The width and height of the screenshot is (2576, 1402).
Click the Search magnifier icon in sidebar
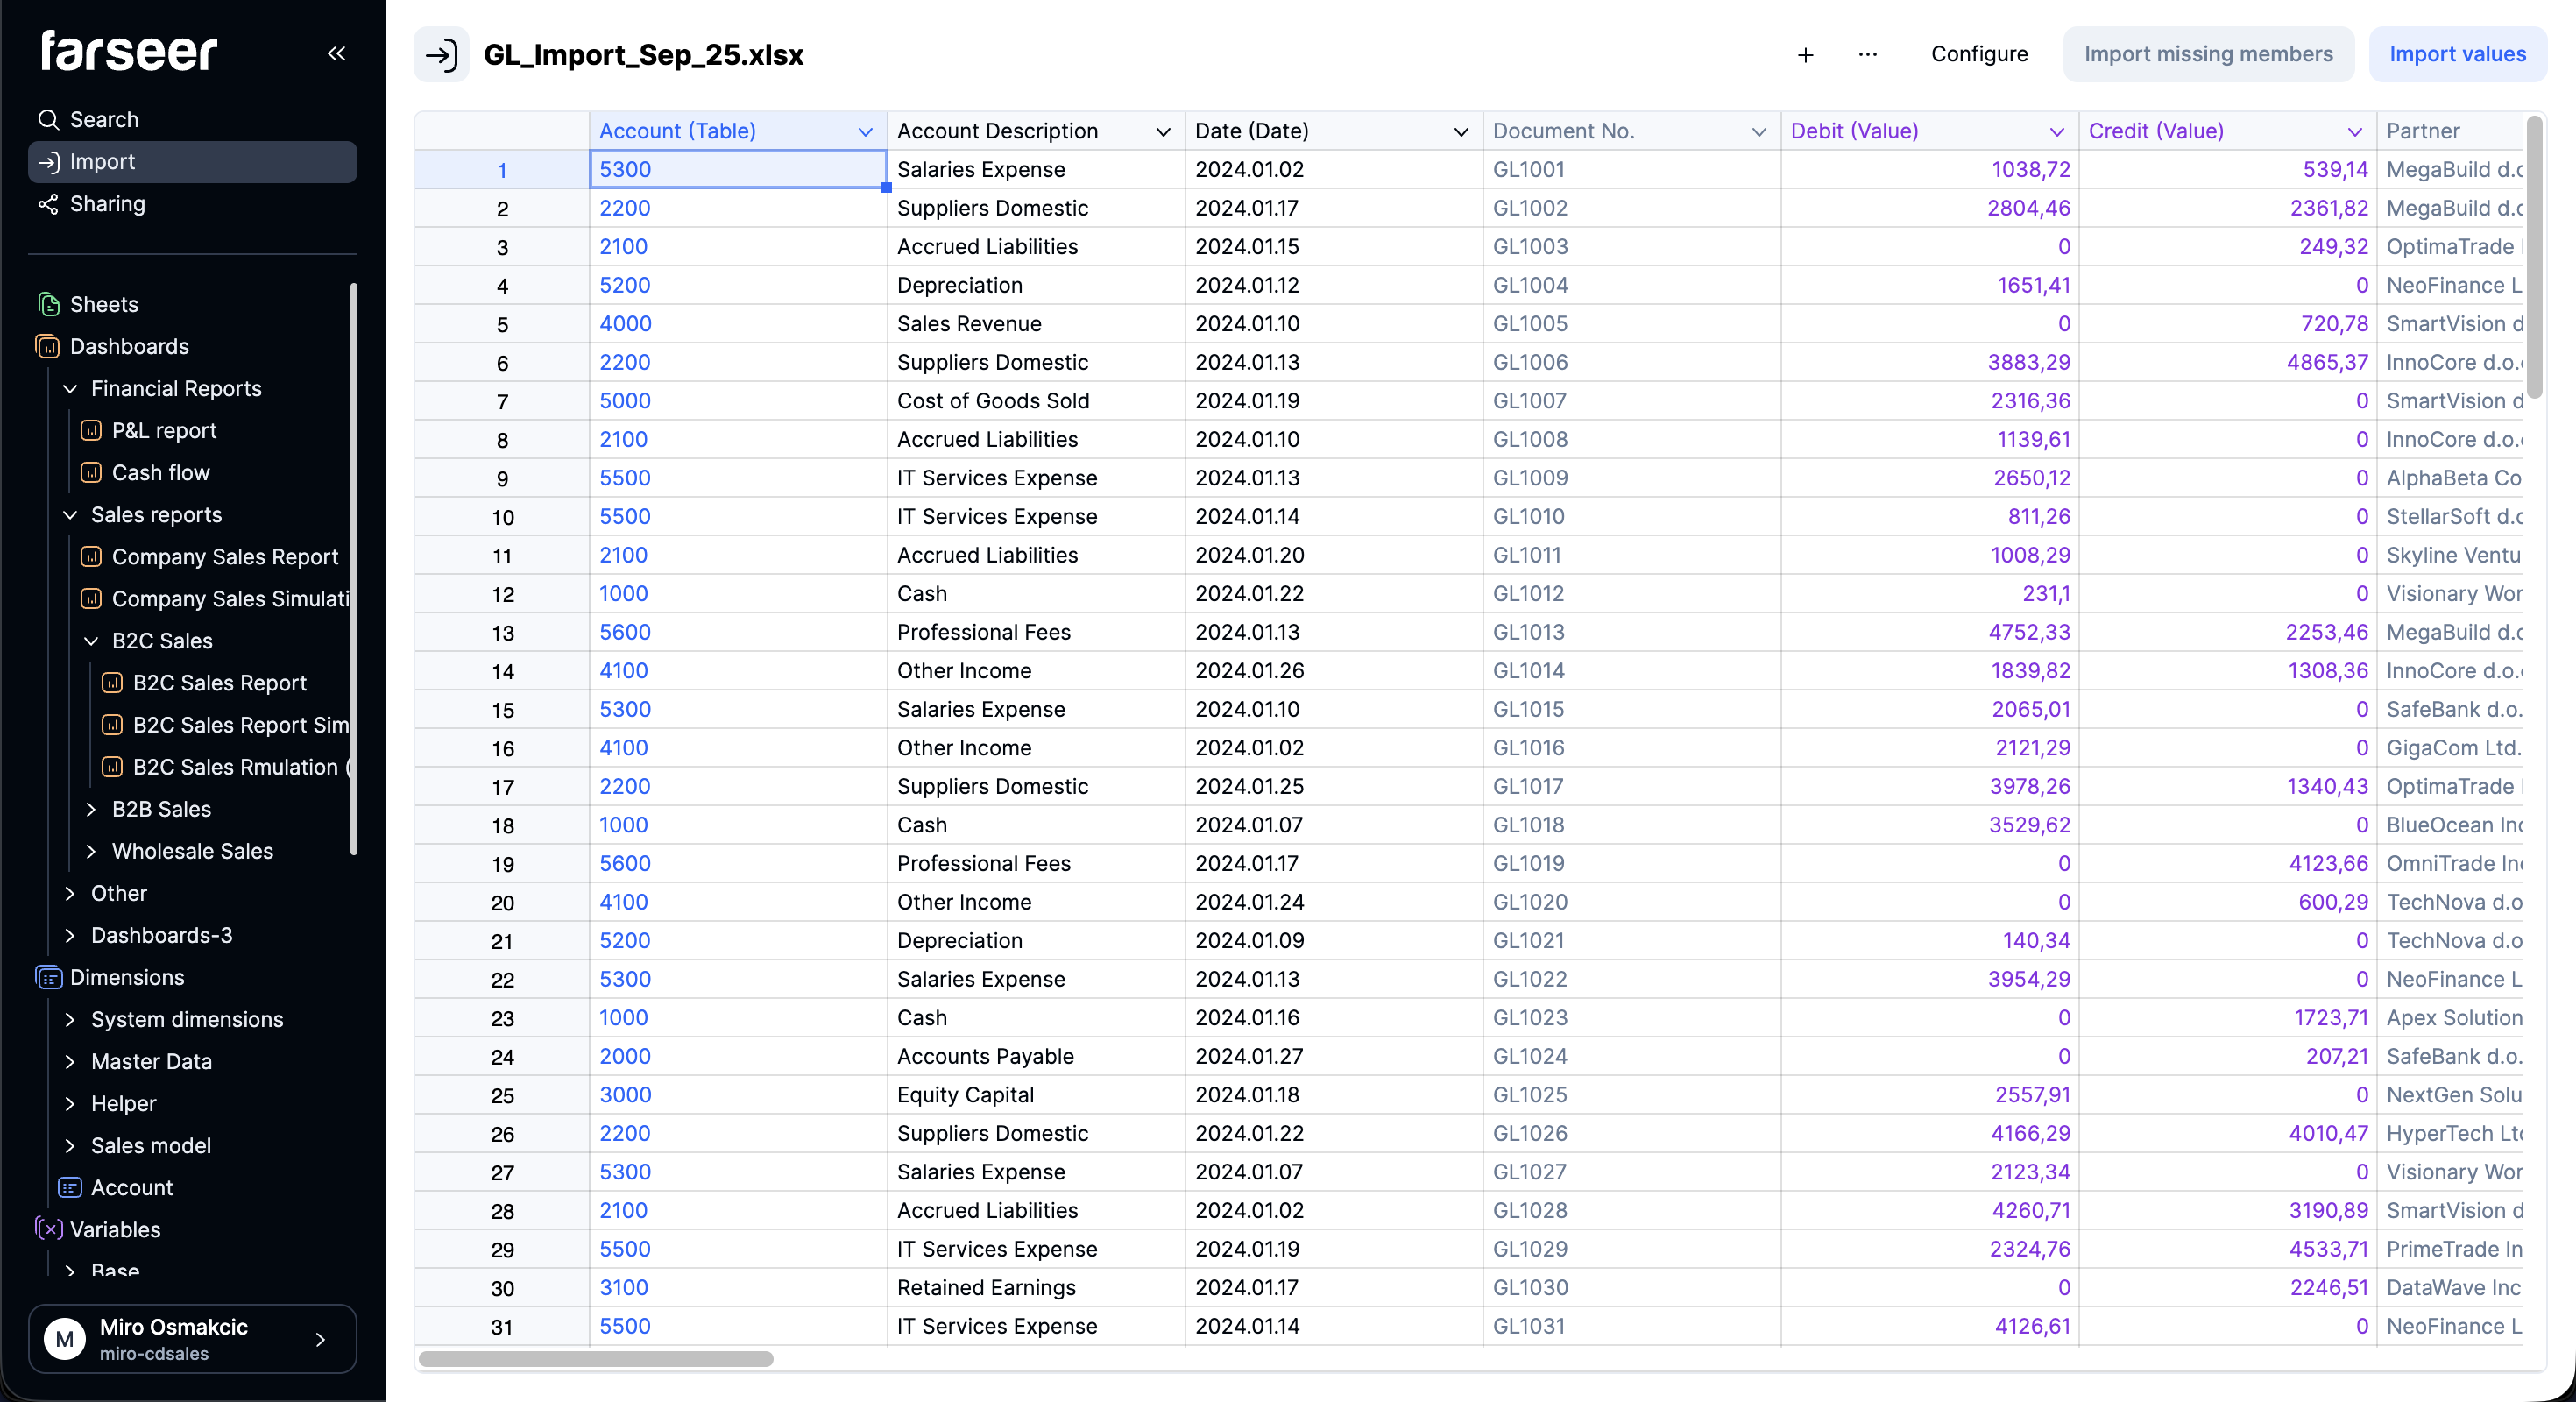48,120
